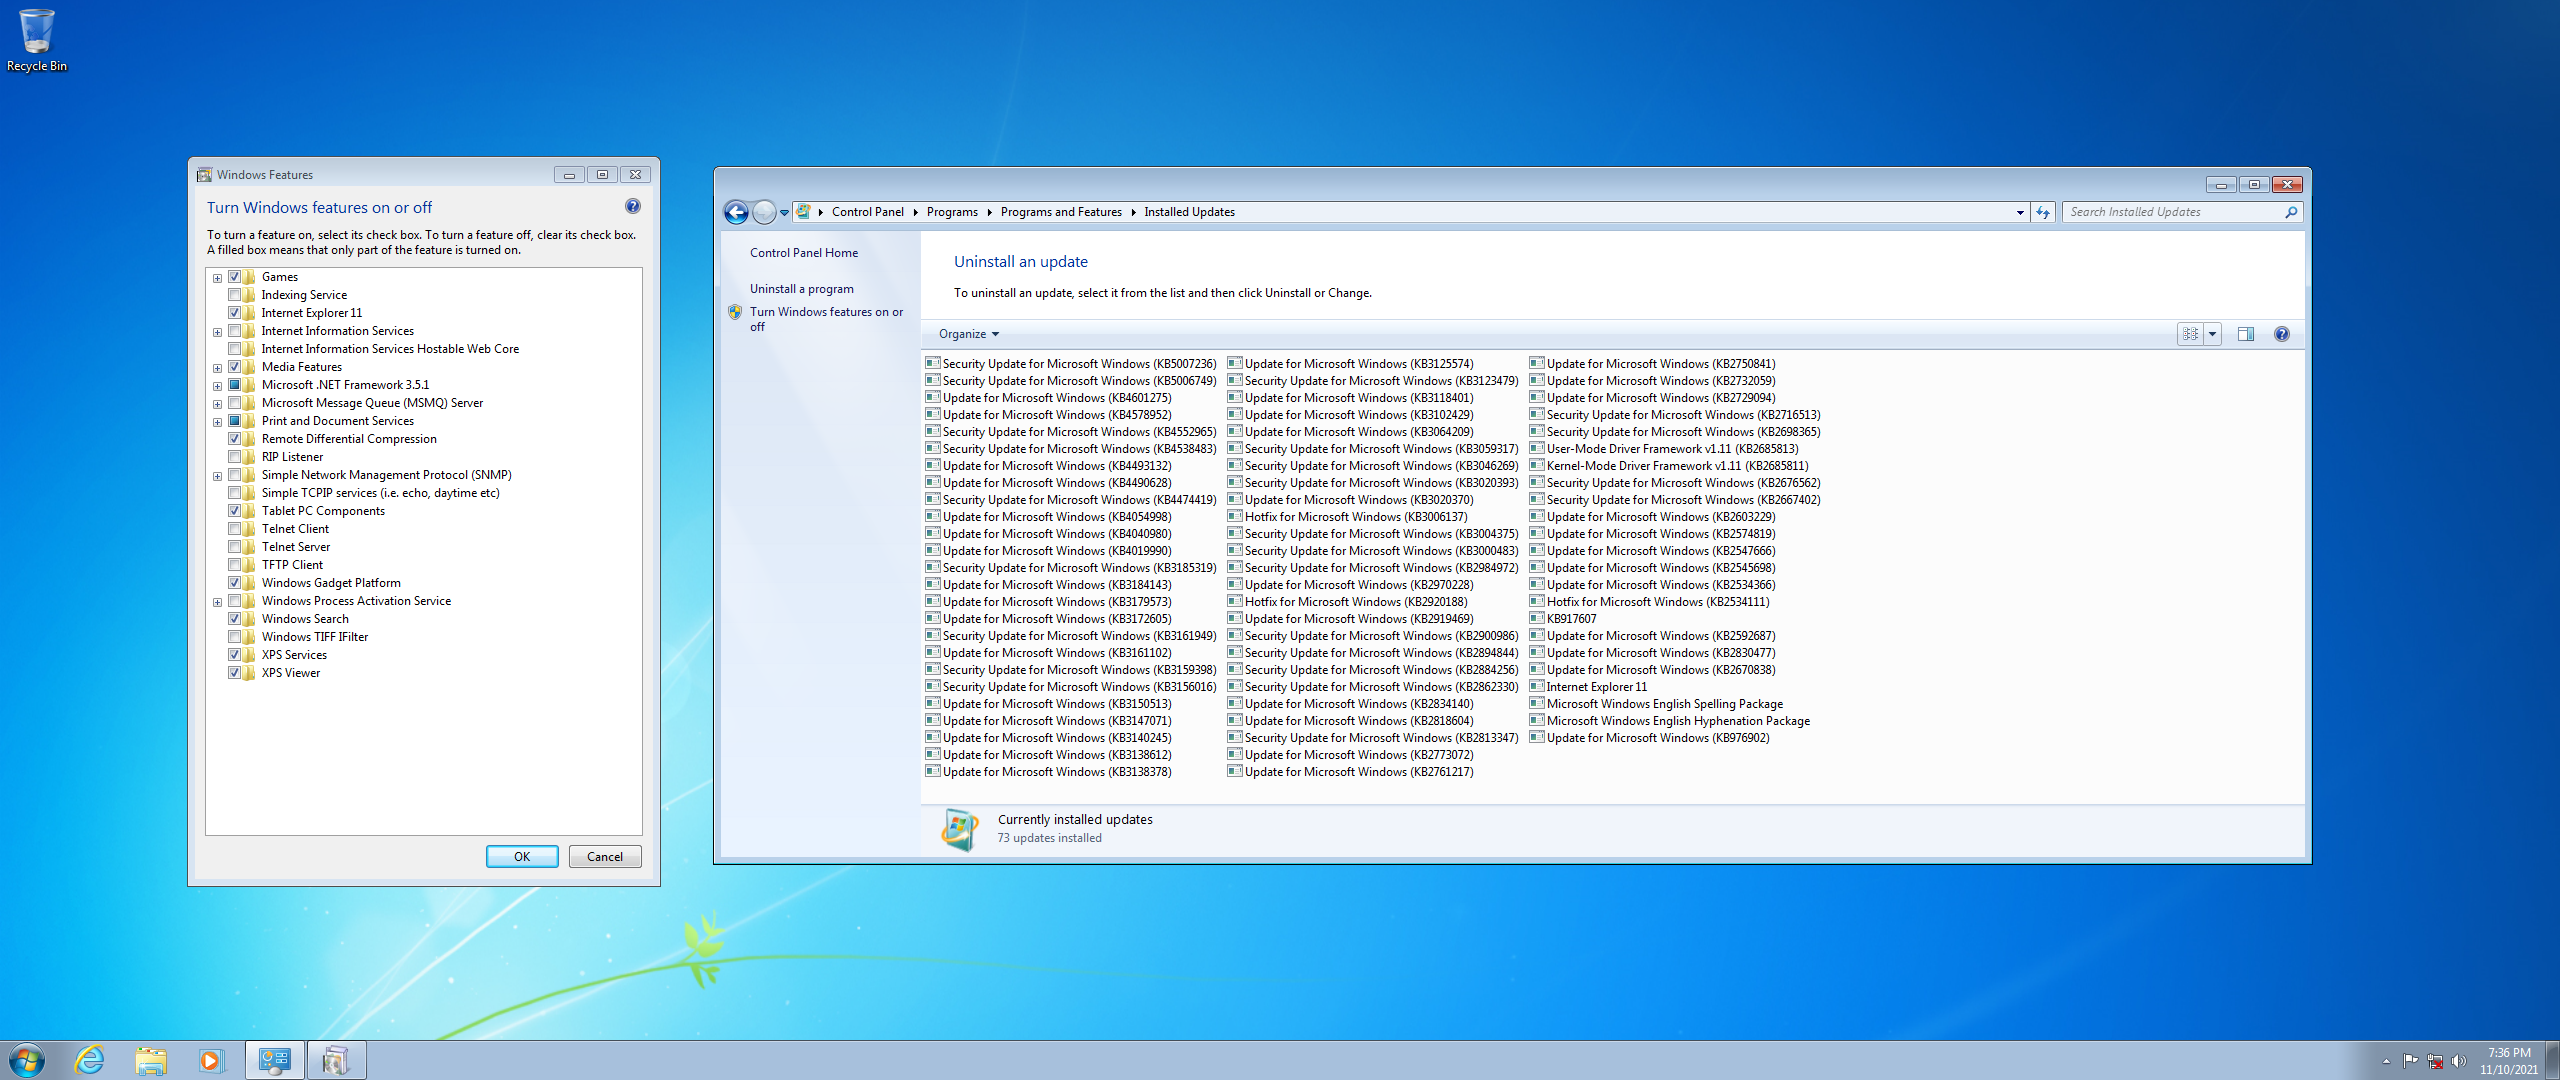Expand Microsoft .NET Framework 3.5.1 node
Viewport: 2560px width, 1080px height.
[217, 386]
